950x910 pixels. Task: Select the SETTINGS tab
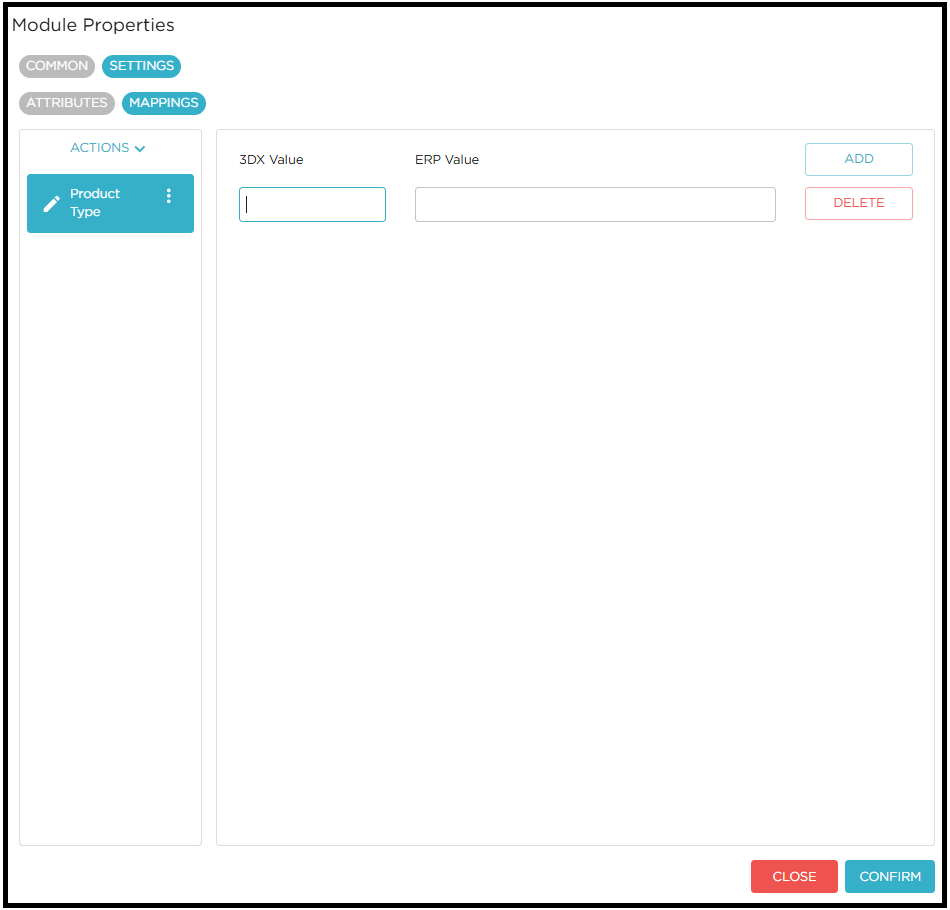click(141, 66)
